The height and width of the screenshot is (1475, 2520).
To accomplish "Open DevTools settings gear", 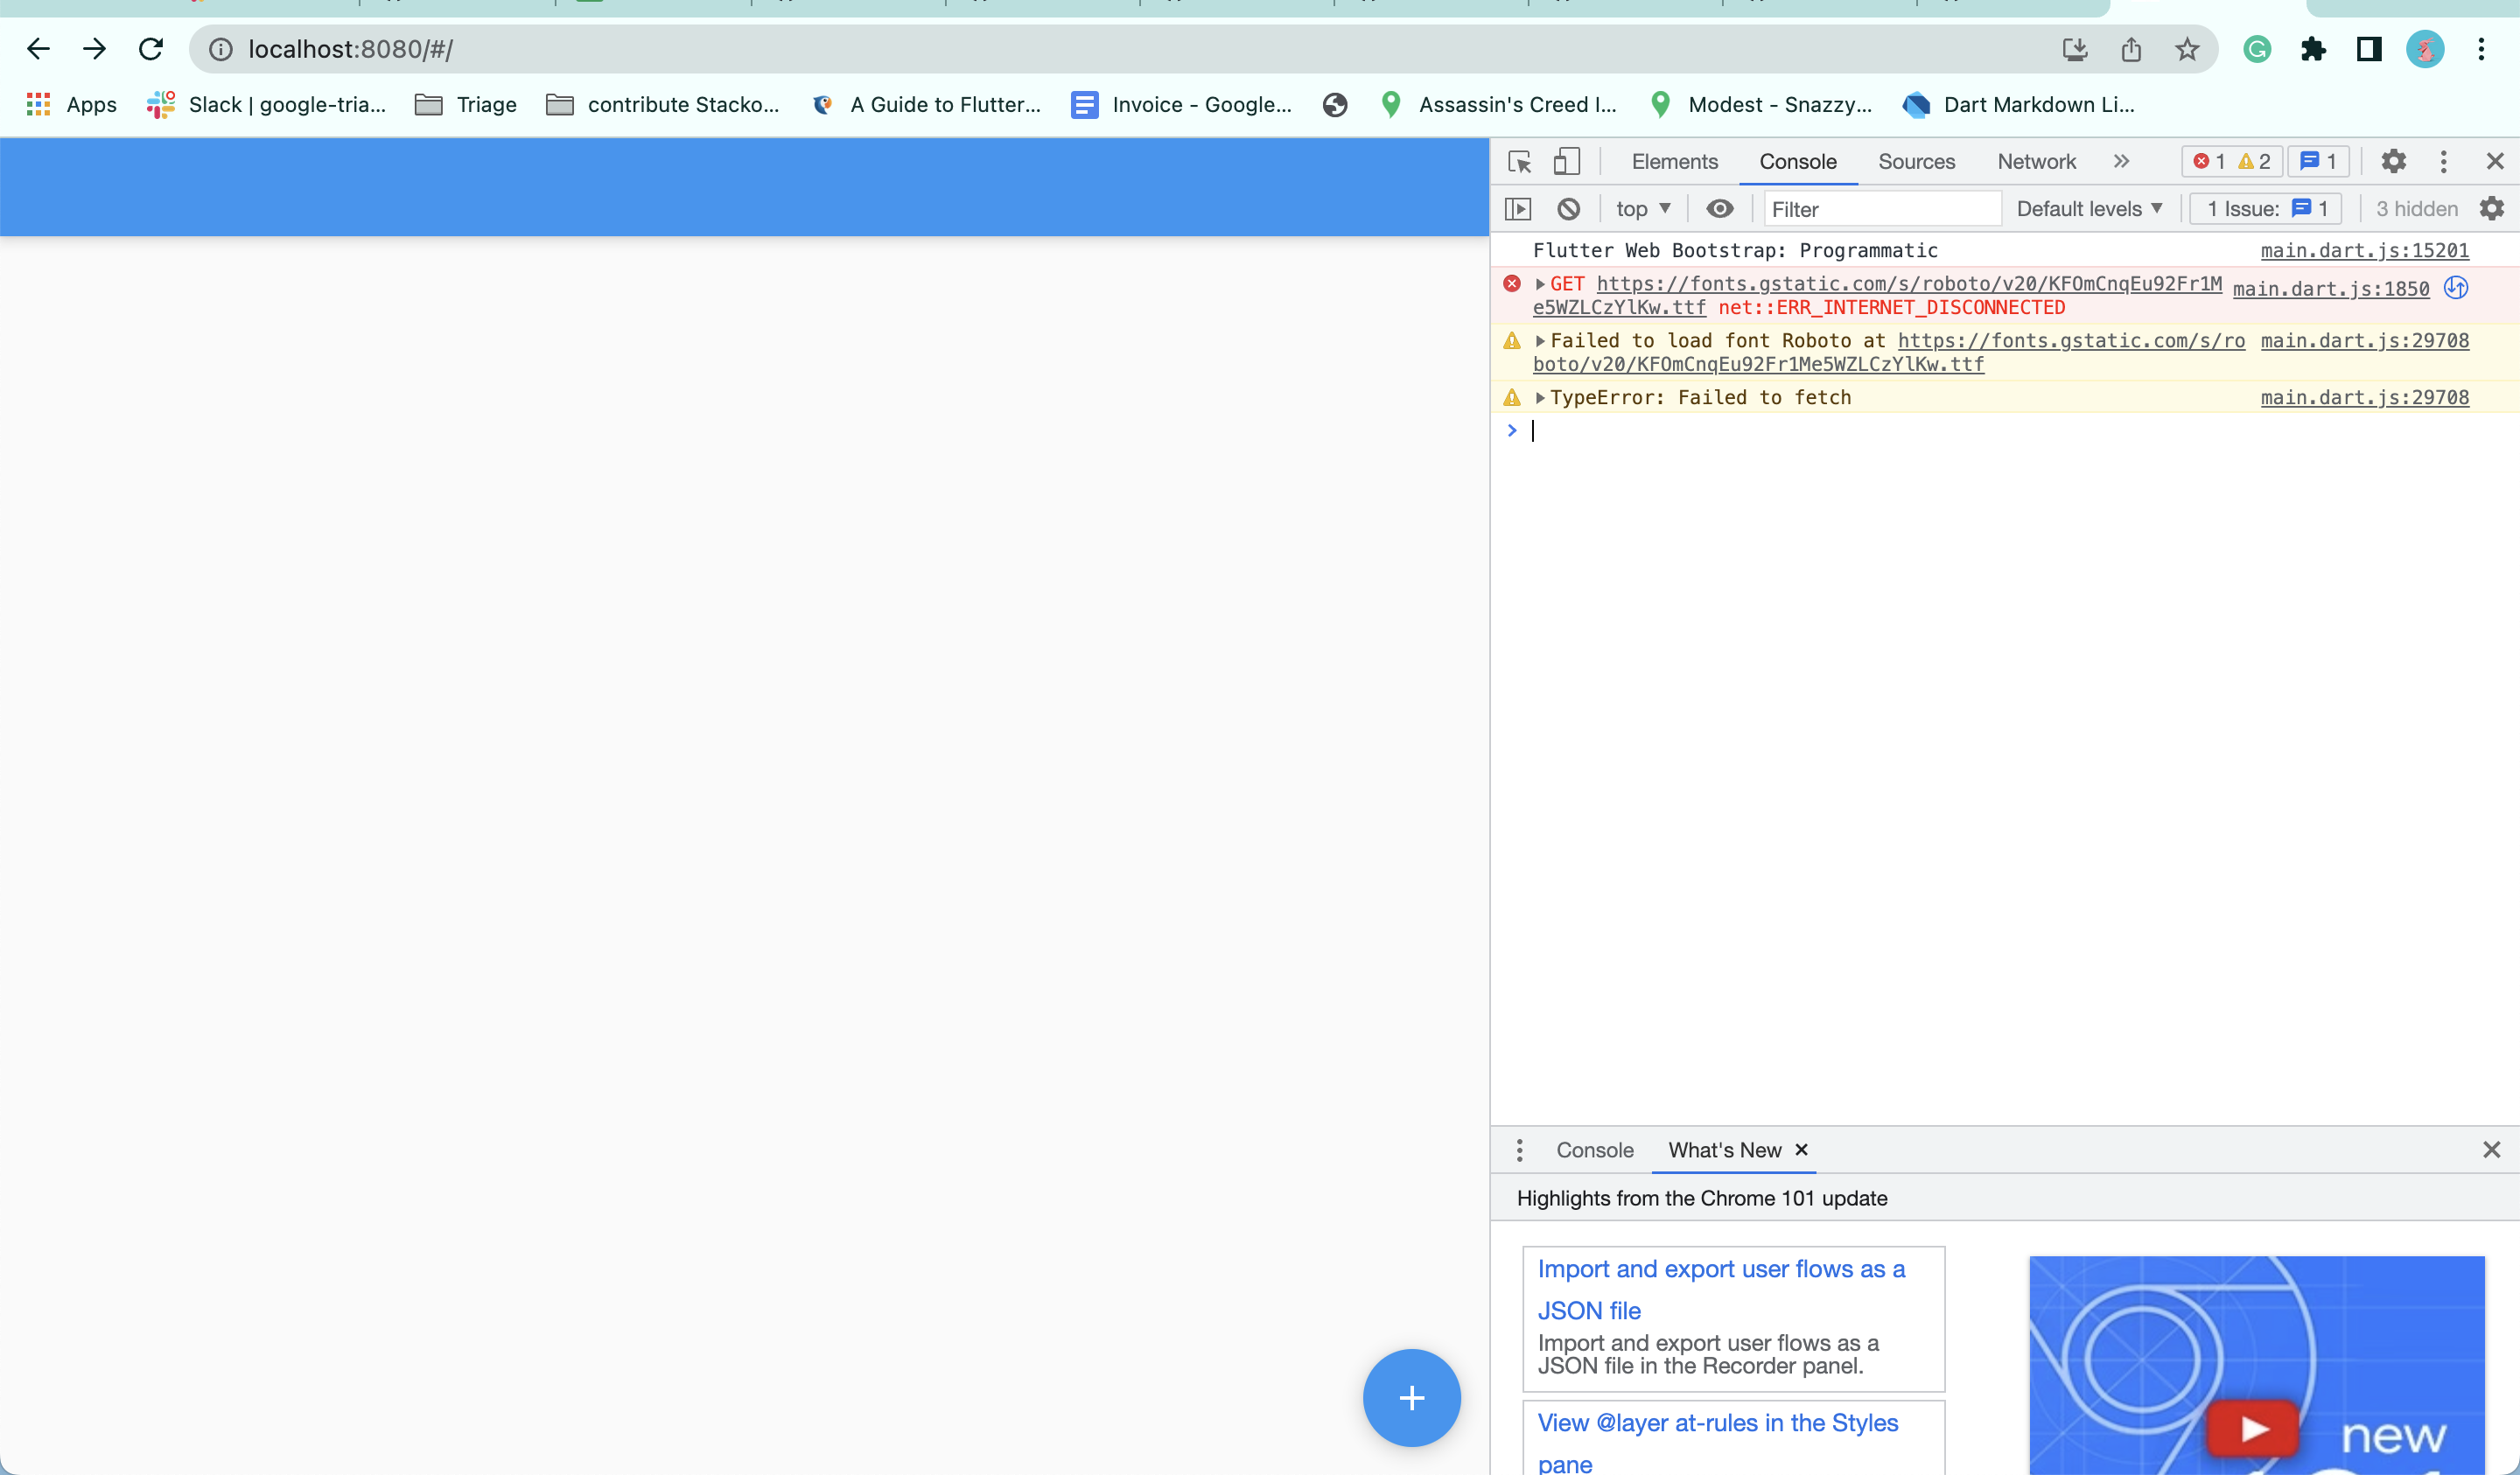I will pyautogui.click(x=2394, y=161).
